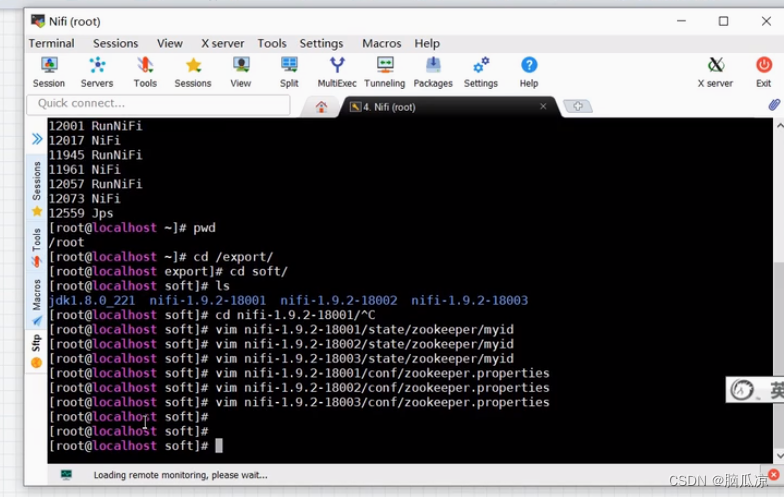Open the Packages toolbar icon

point(433,72)
